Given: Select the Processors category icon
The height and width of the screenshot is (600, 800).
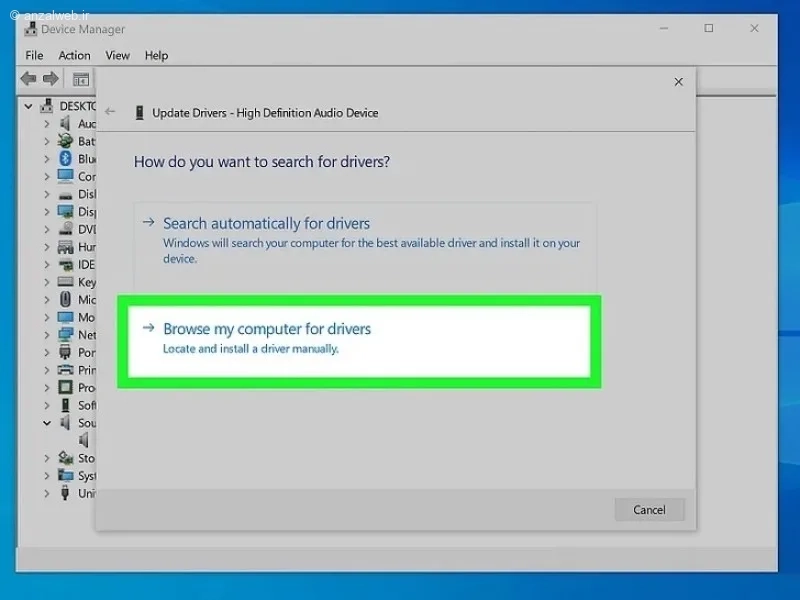Looking at the screenshot, I should point(65,387).
